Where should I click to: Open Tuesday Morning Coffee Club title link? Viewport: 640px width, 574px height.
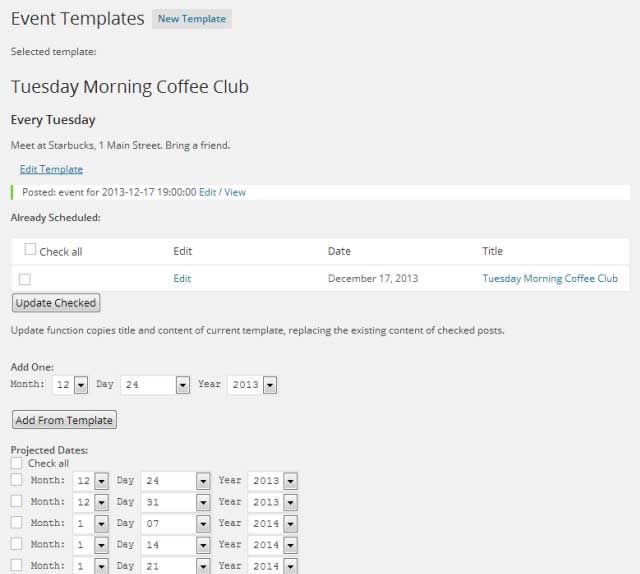pos(550,278)
